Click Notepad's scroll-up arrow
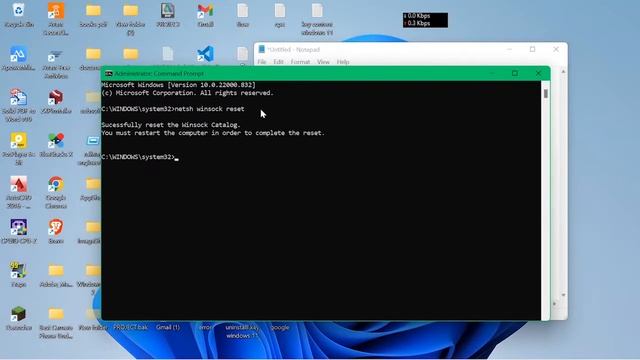Image resolution: width=640 pixels, height=360 pixels. point(563,72)
